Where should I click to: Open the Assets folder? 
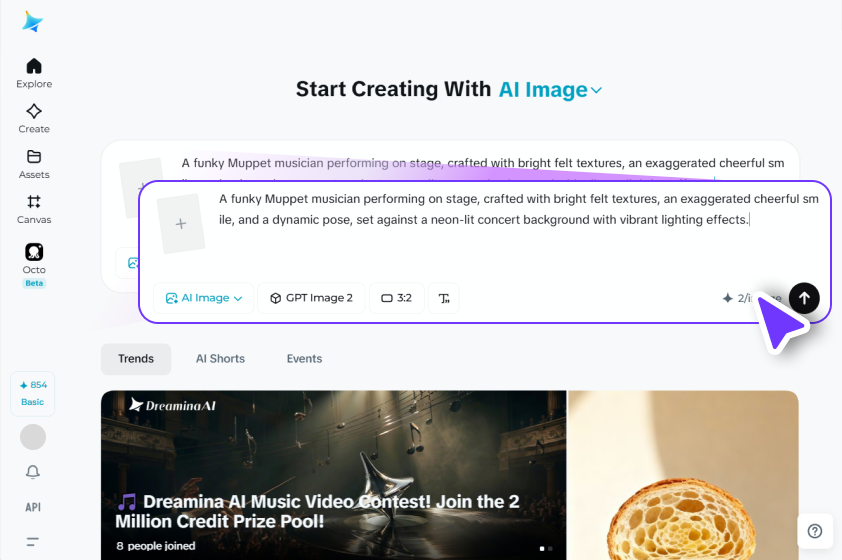(x=34, y=164)
